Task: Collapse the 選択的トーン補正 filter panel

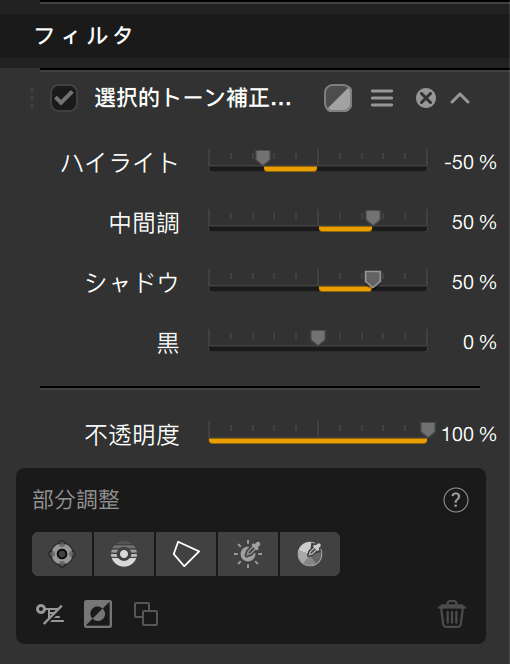Action: pyautogui.click(x=460, y=98)
